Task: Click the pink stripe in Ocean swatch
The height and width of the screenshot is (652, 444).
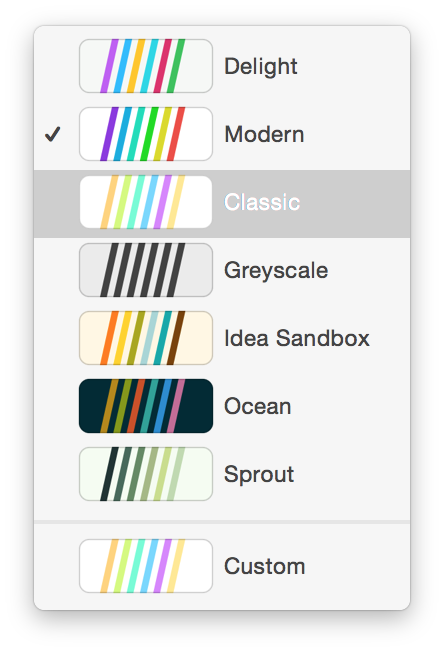Action: [x=176, y=406]
